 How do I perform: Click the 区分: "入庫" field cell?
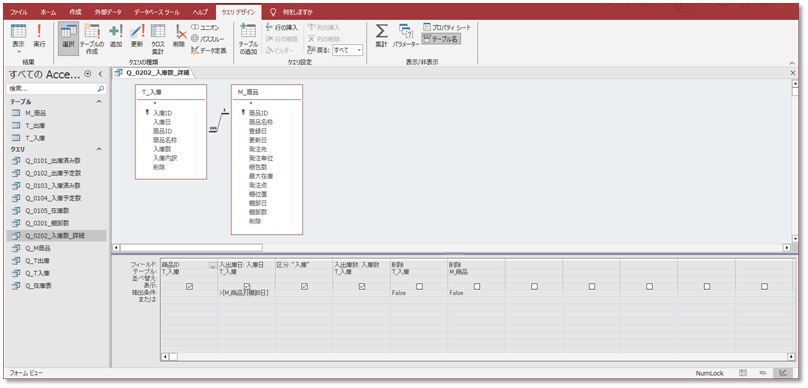click(x=304, y=265)
